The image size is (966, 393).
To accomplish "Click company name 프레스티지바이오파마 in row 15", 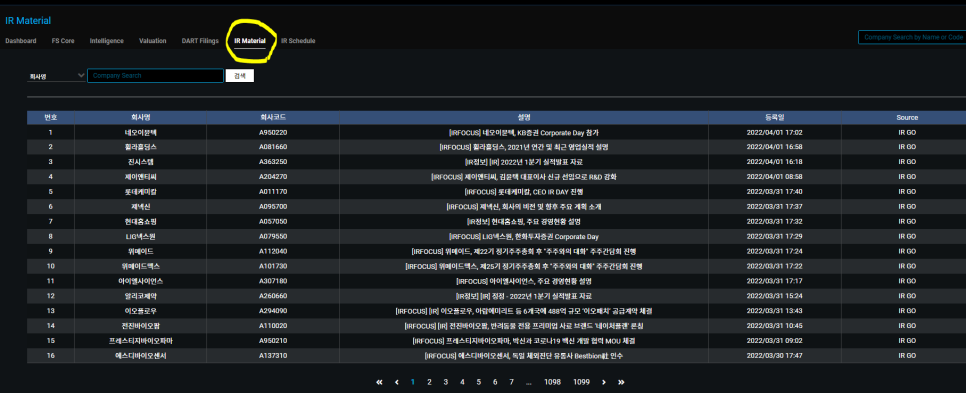I will click(140, 341).
